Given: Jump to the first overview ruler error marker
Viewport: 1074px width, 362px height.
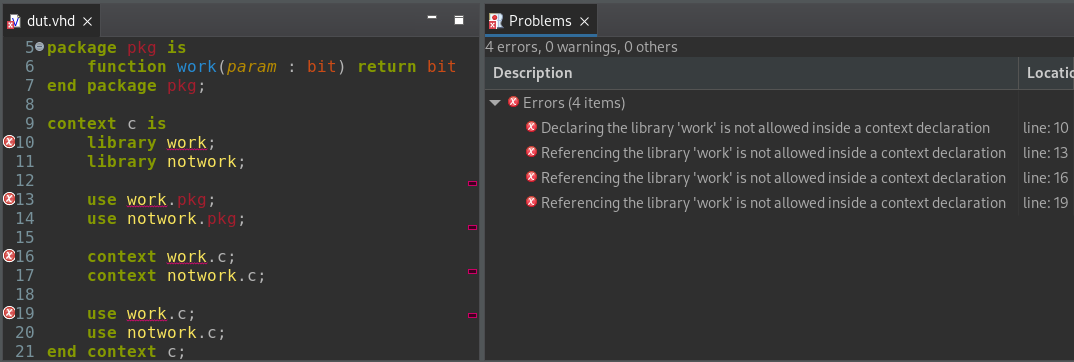Looking at the screenshot, I should [x=472, y=183].
